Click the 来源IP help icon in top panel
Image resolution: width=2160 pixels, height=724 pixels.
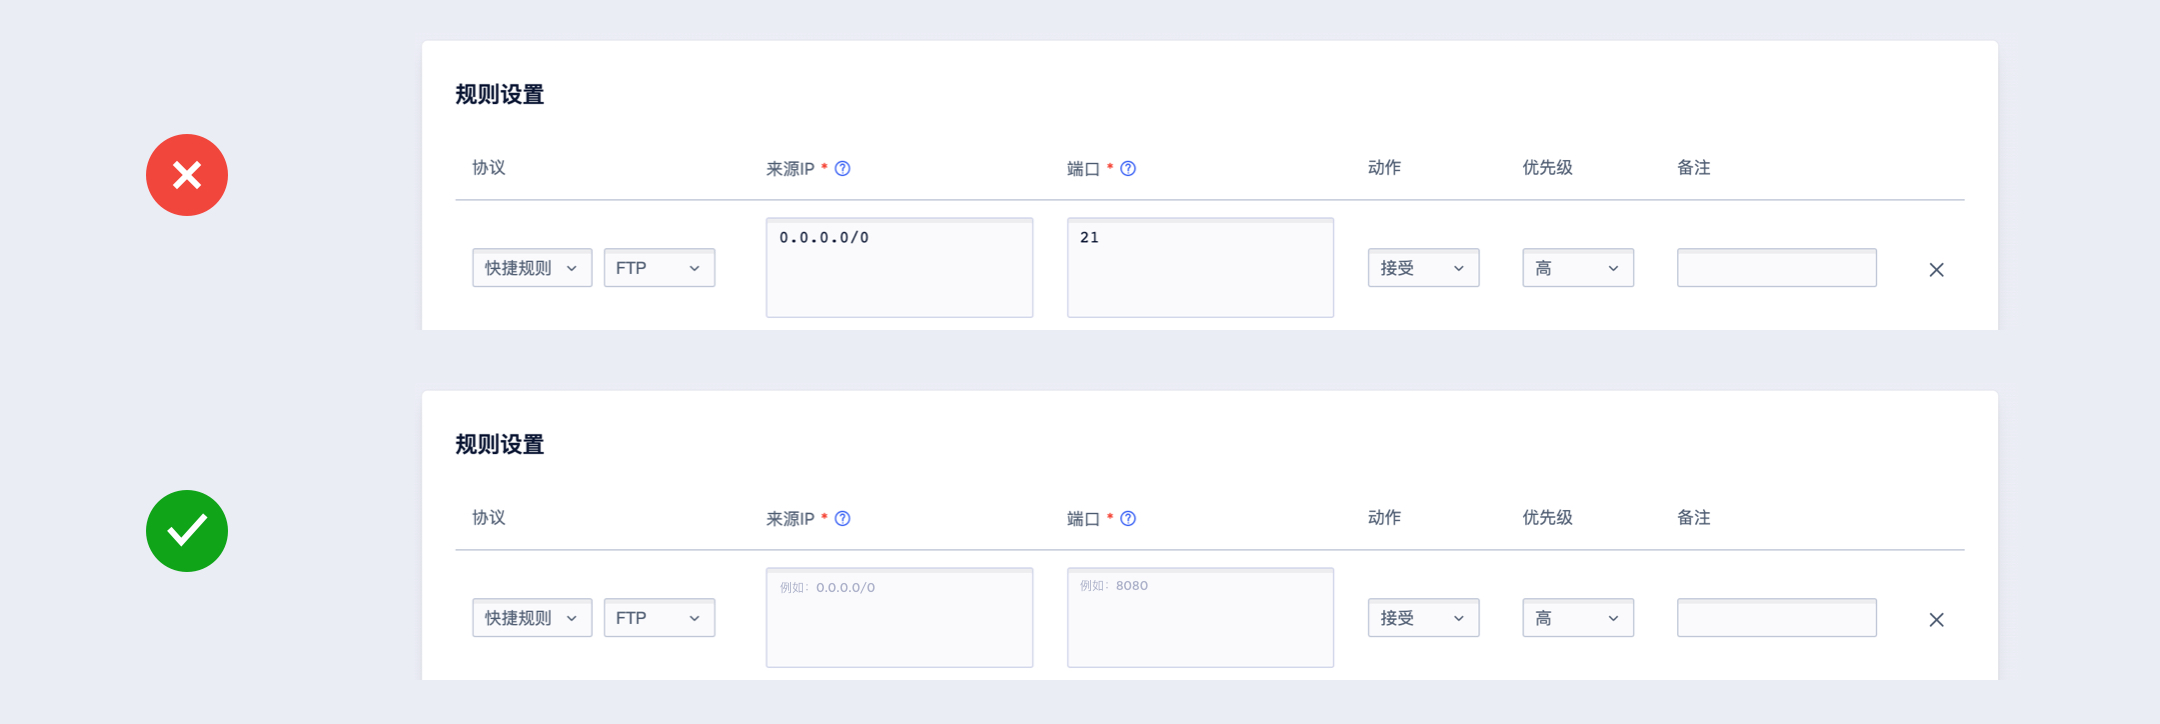click(843, 168)
